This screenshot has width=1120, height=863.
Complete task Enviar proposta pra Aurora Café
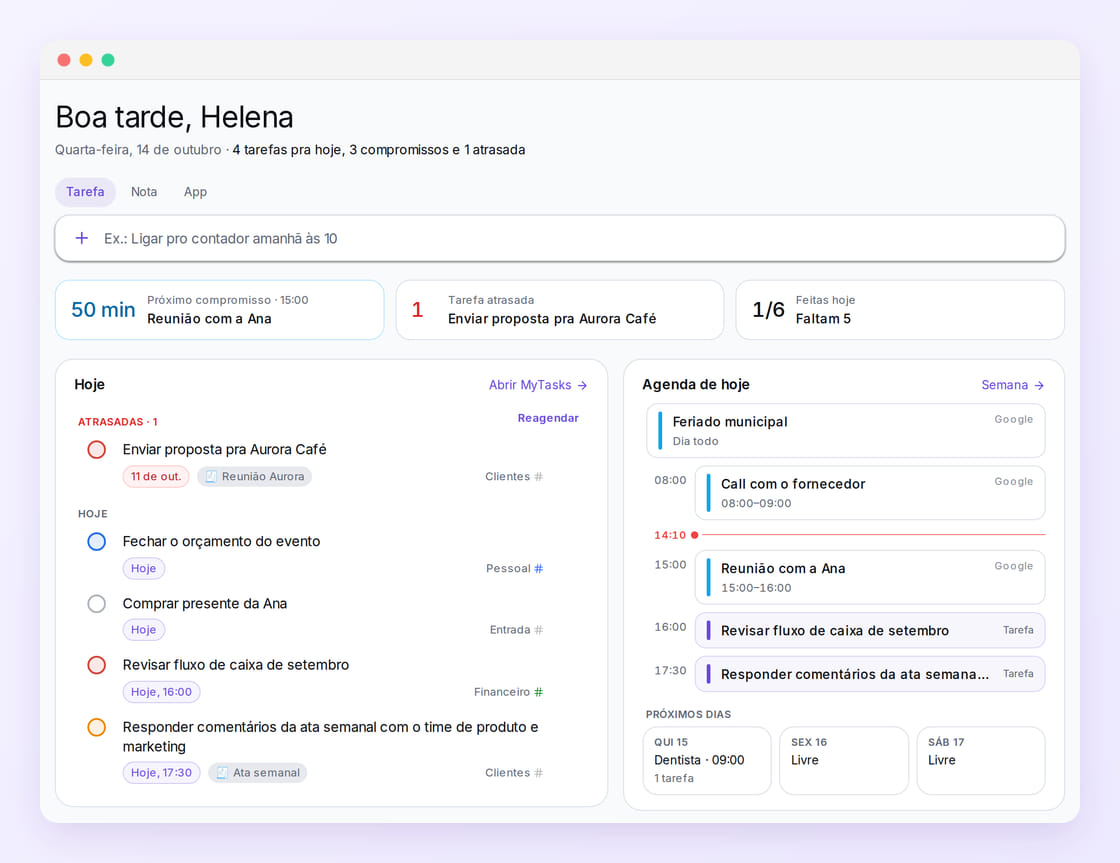[96, 449]
